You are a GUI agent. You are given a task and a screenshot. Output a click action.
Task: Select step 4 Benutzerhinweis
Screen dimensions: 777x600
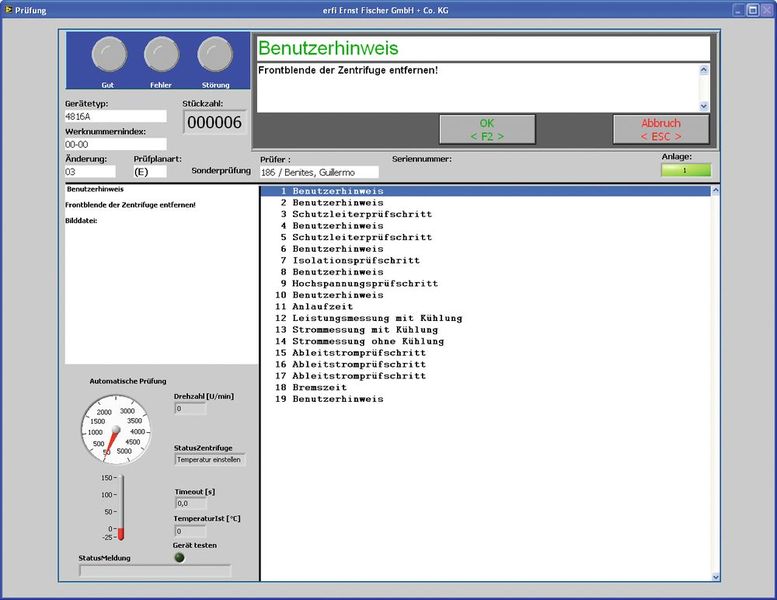[x=485, y=225]
